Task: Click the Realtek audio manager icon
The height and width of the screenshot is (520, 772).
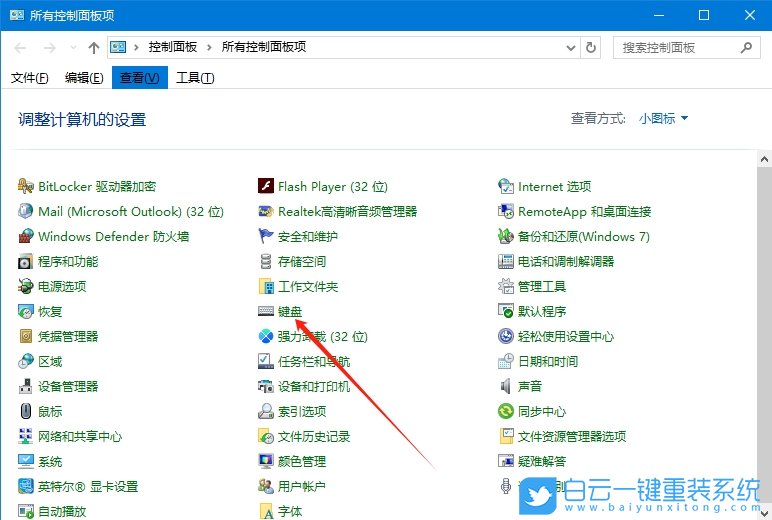Action: pyautogui.click(x=266, y=211)
